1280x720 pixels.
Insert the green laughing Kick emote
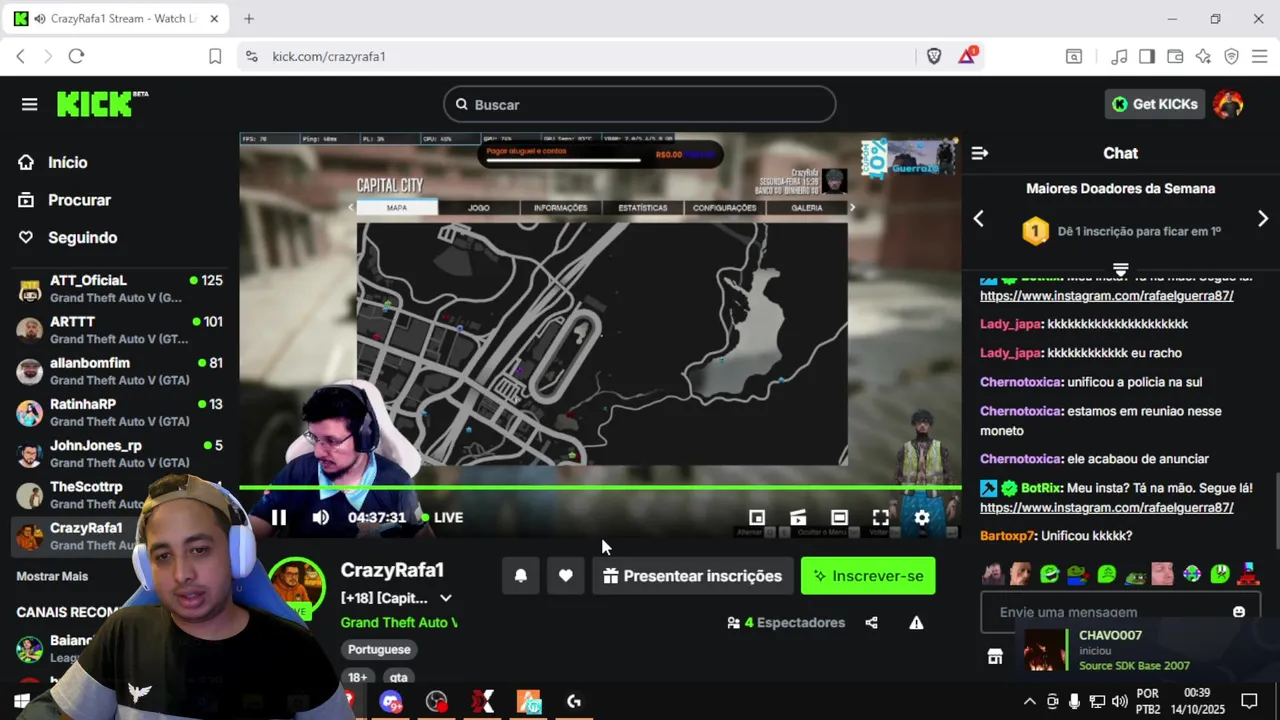1049,574
